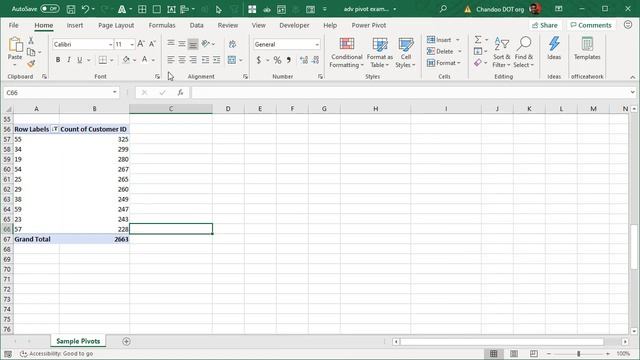Click the Insert Function fx icon
The image size is (640, 360).
tap(180, 93)
